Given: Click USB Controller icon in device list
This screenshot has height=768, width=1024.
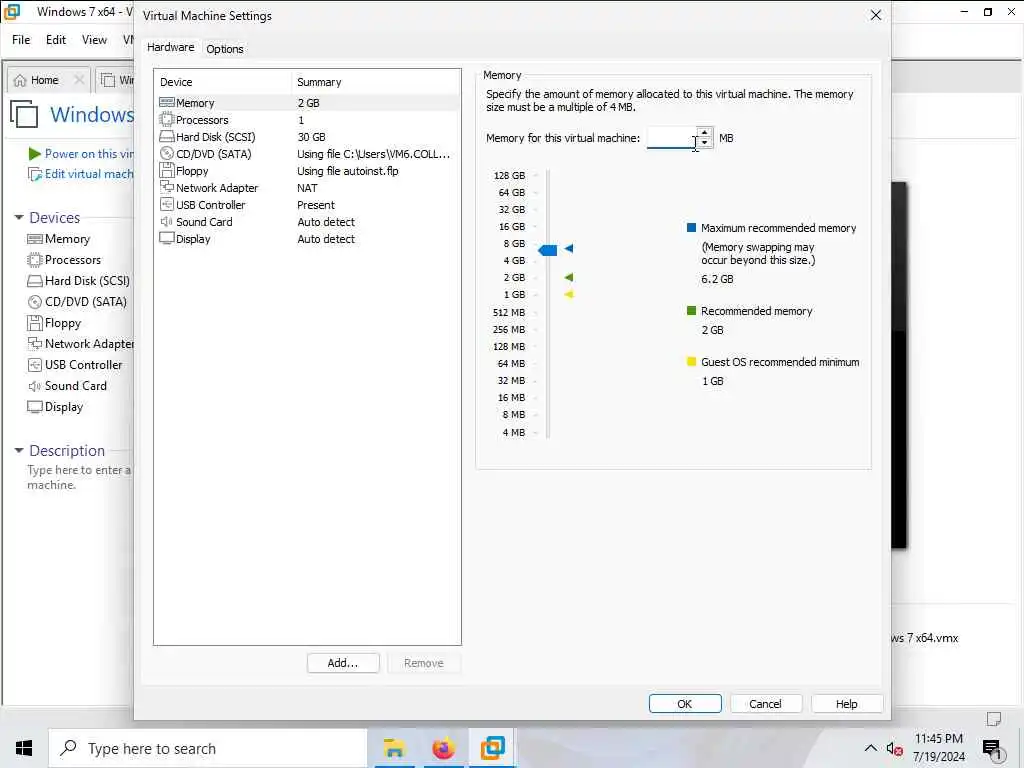Looking at the screenshot, I should tap(167, 204).
